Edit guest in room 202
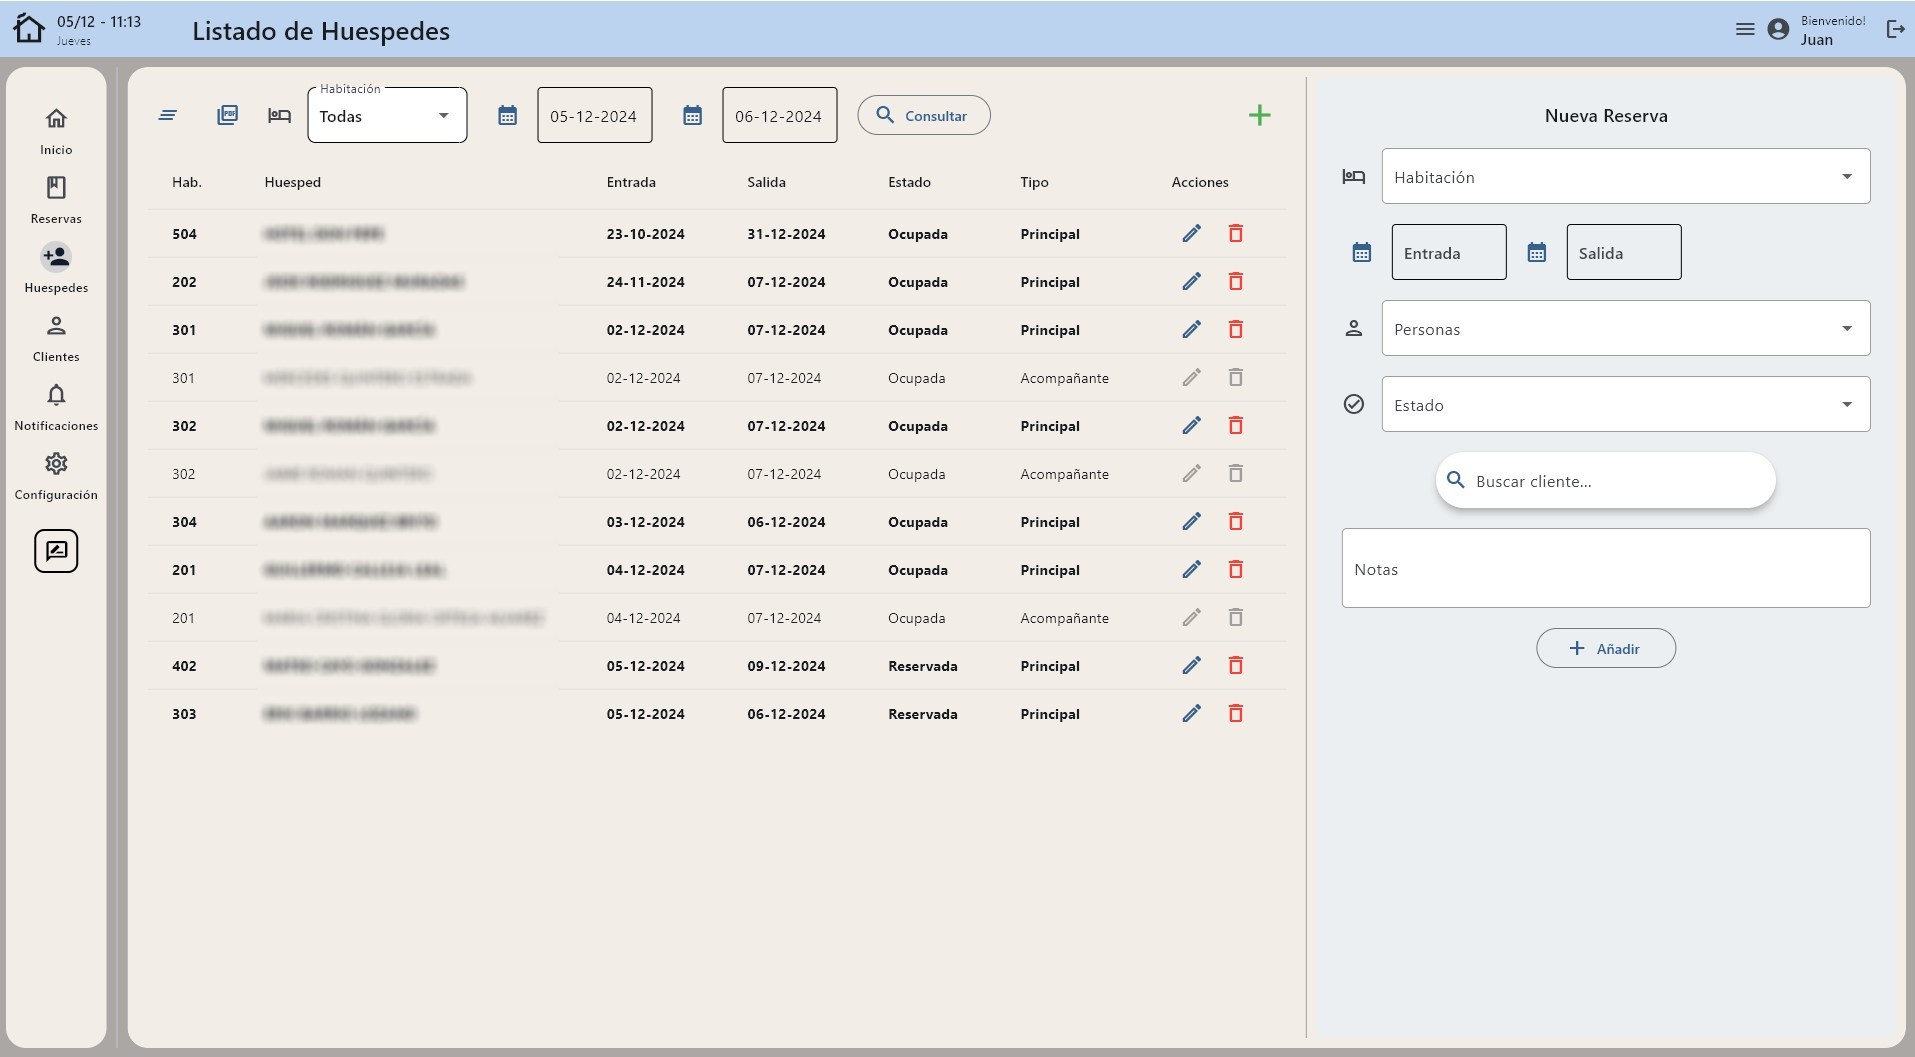Viewport: 1915px width, 1057px height. [x=1191, y=281]
